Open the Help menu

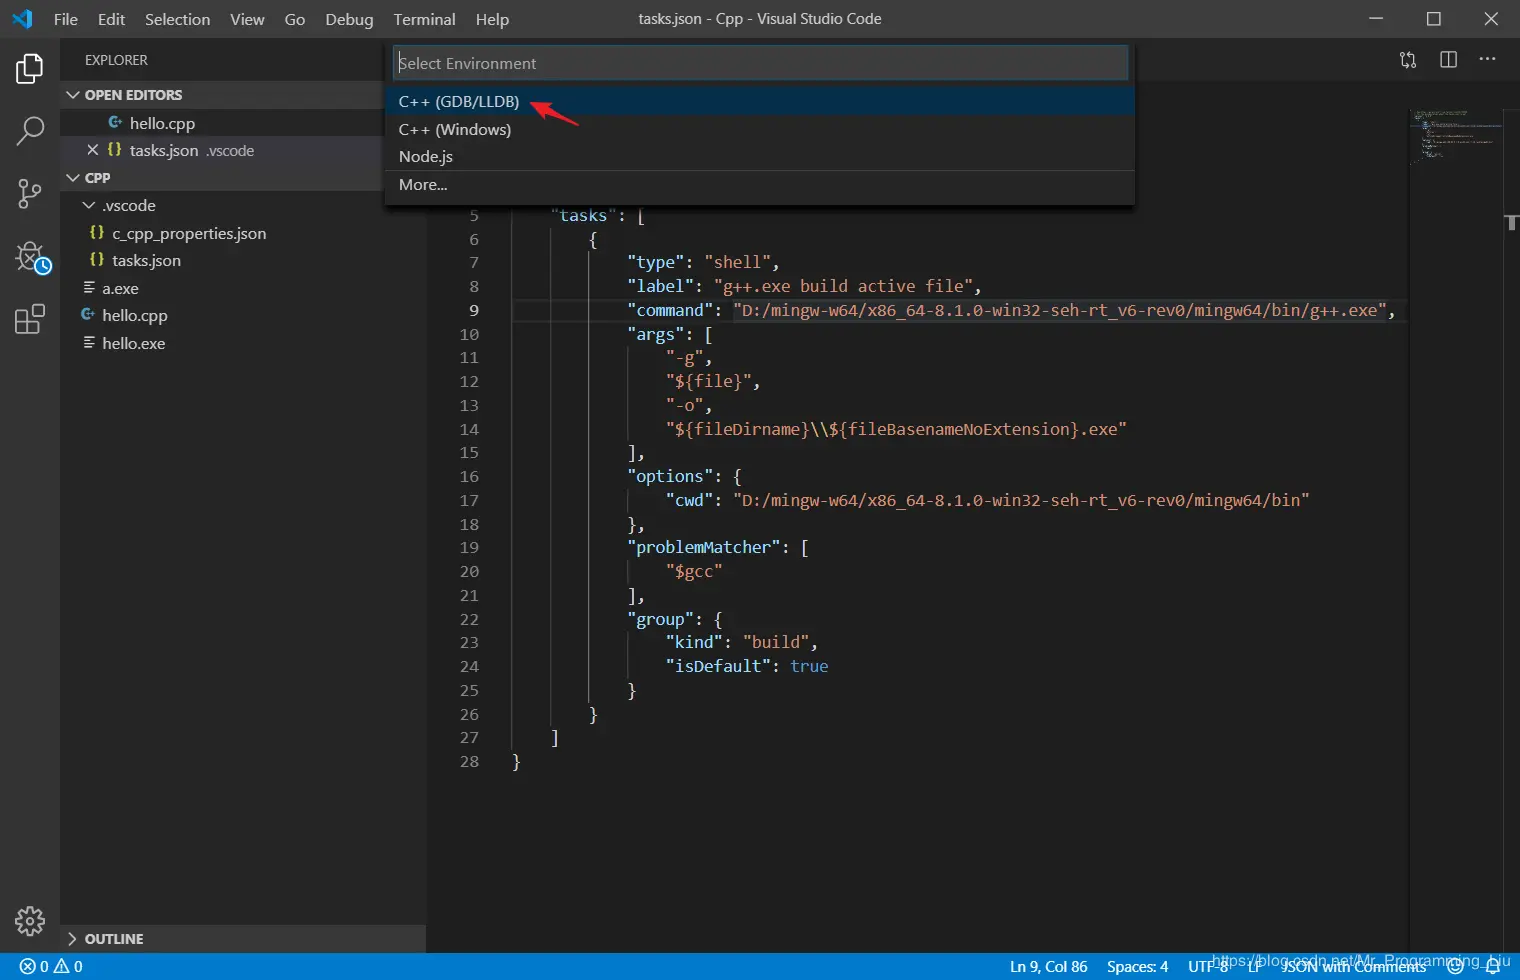(492, 19)
